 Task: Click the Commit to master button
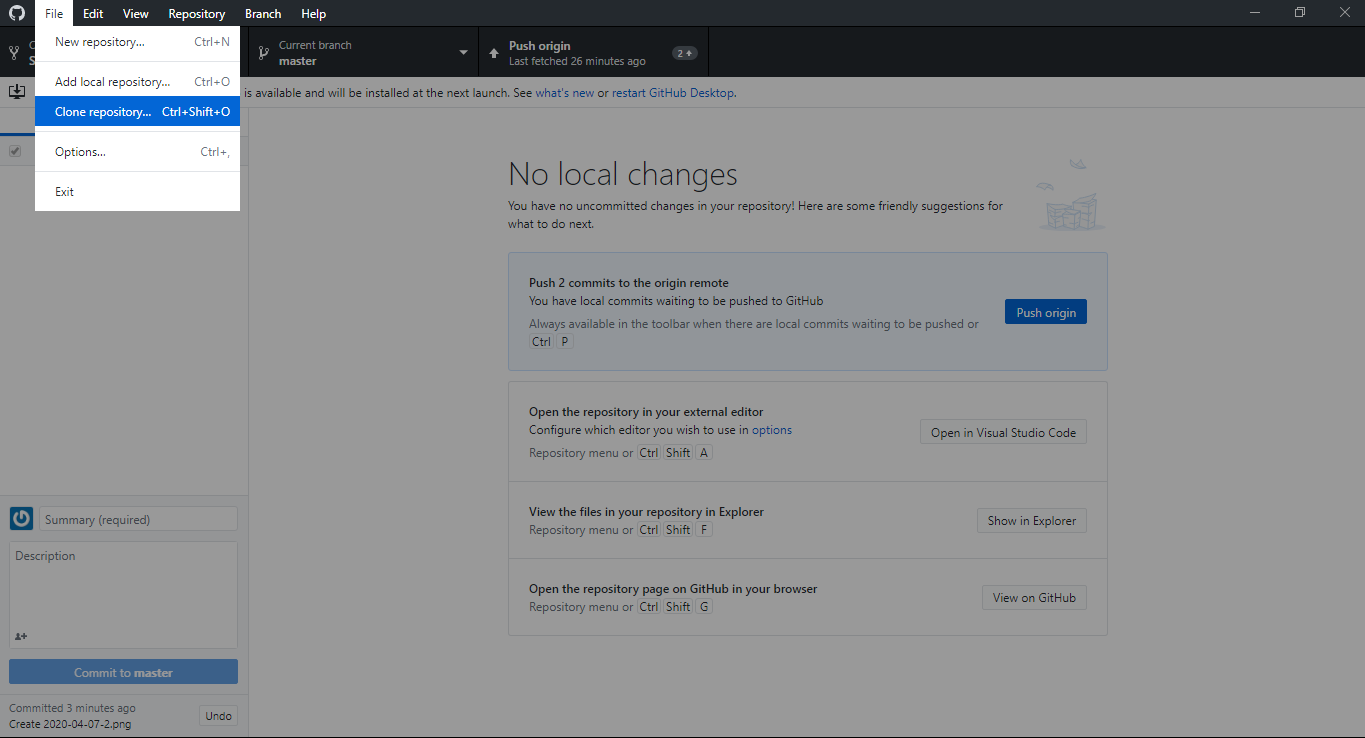(x=123, y=672)
